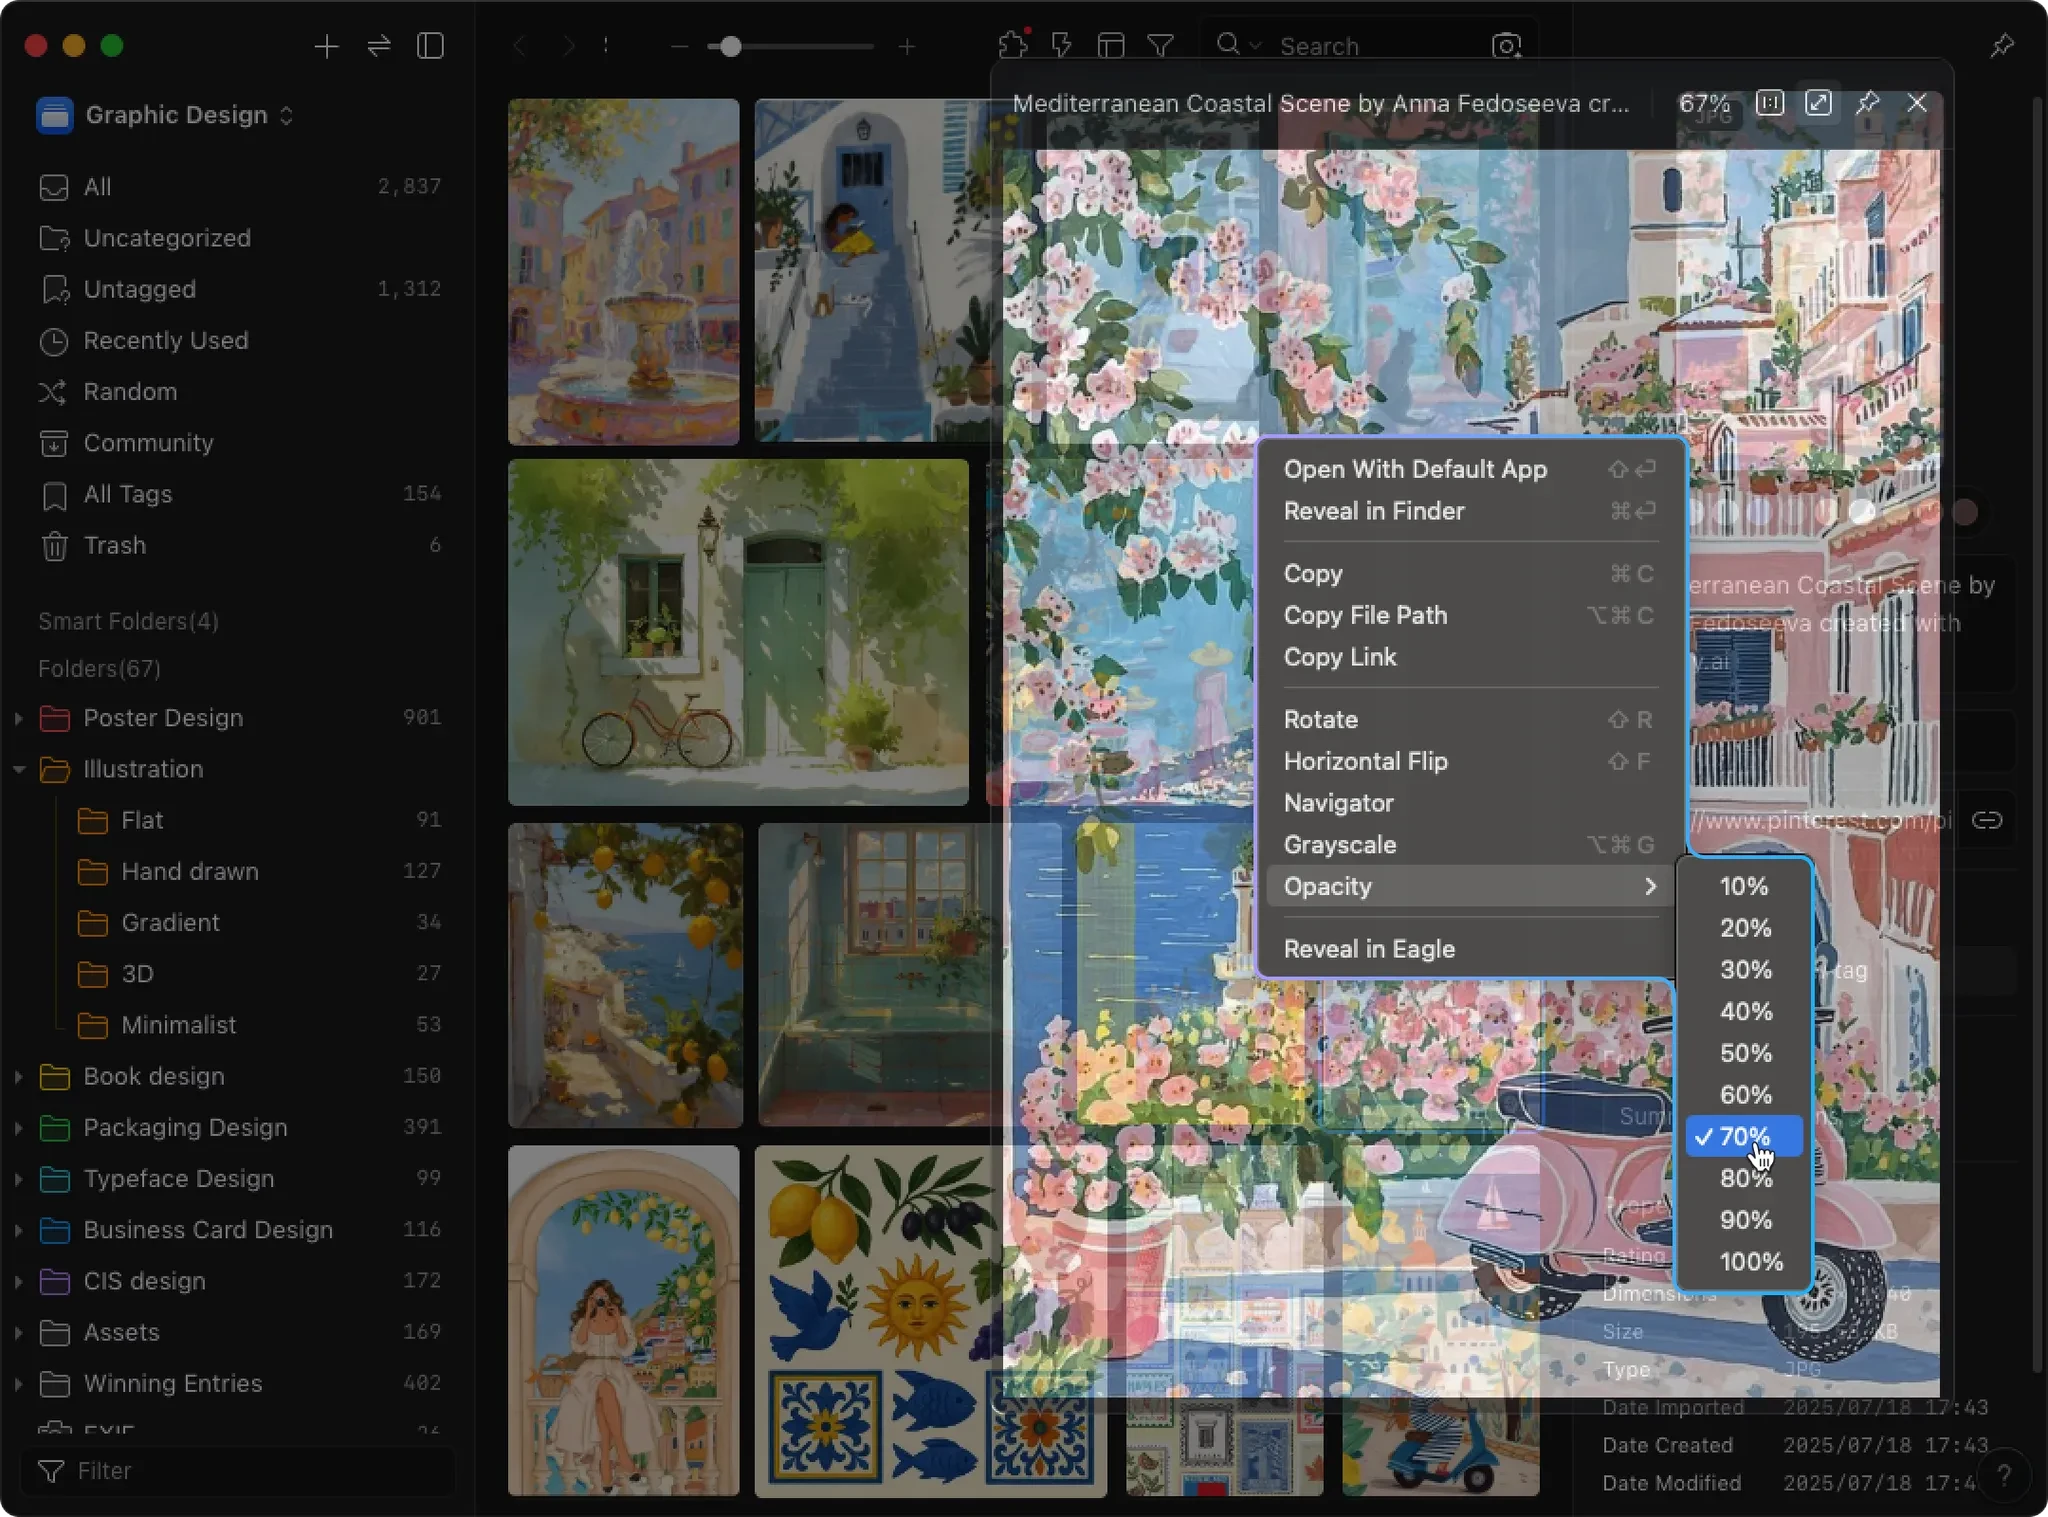Select the bicycle and green door thumbnail
The width and height of the screenshot is (2048, 1517).
(x=738, y=633)
